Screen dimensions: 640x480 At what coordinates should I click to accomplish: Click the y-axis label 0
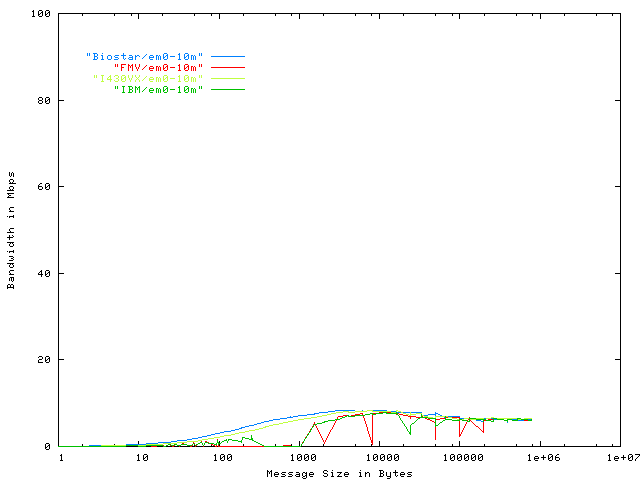[48, 447]
